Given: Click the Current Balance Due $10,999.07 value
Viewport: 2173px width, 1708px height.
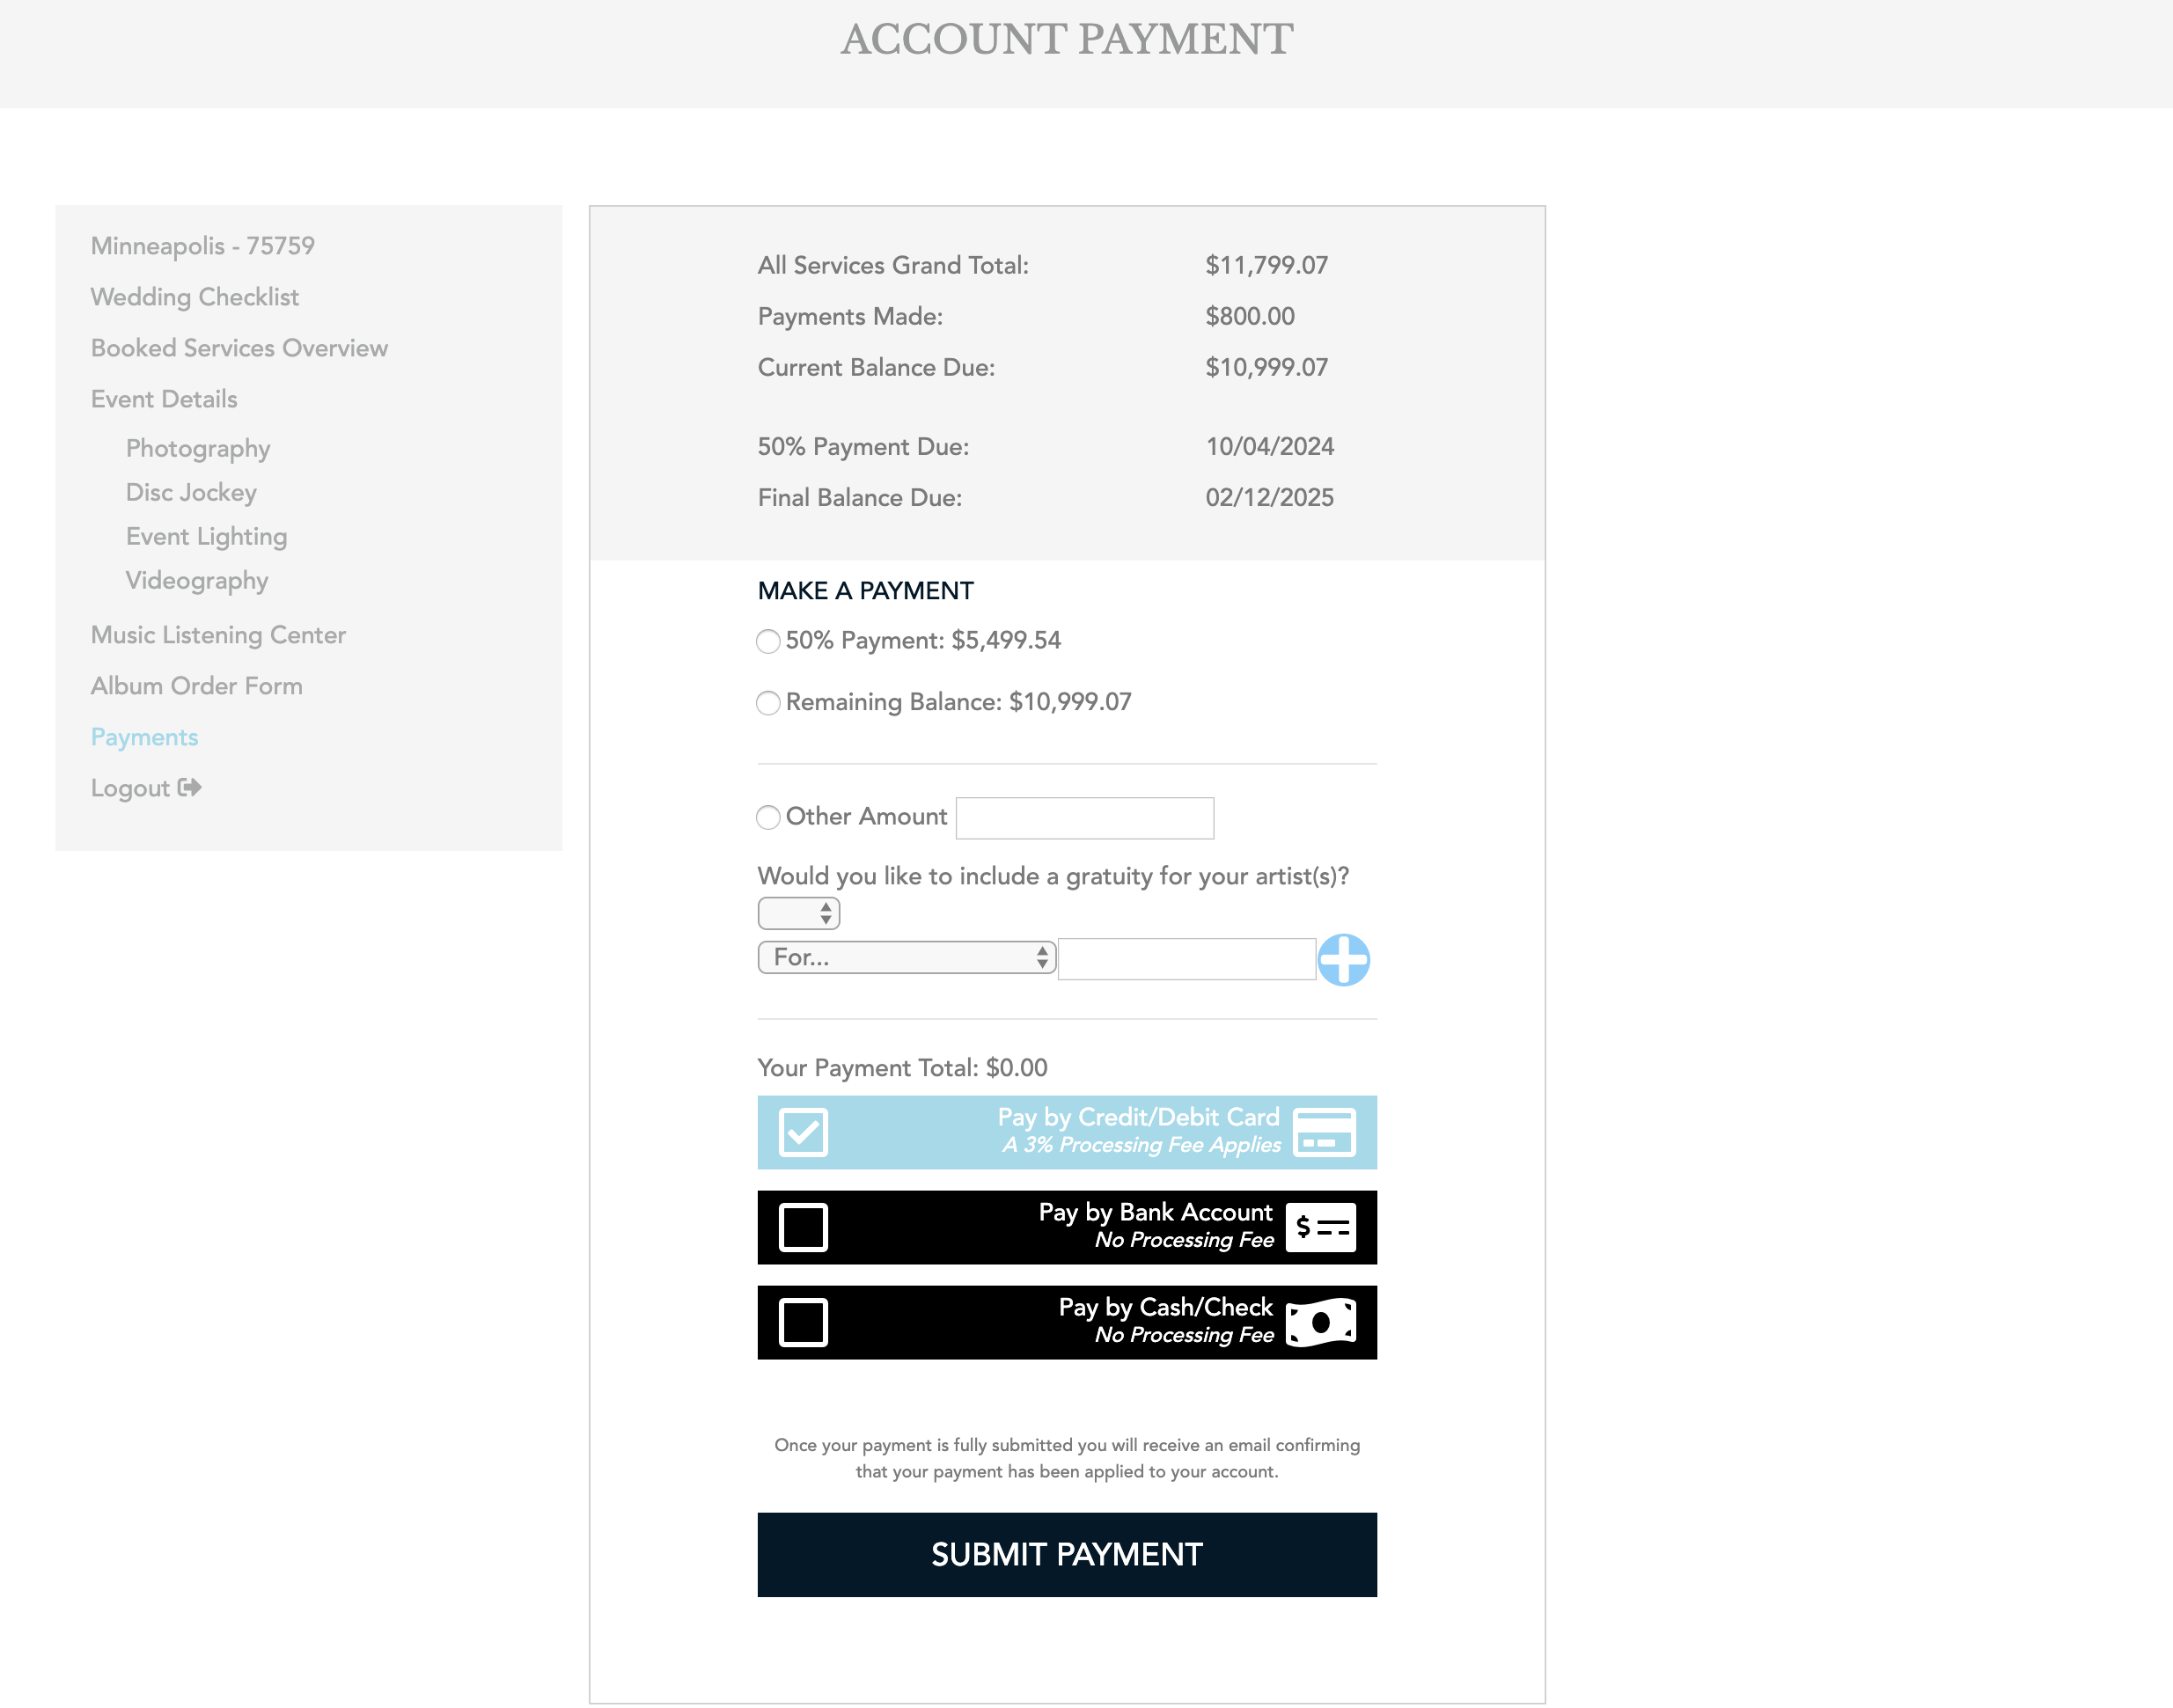Looking at the screenshot, I should click(1266, 367).
